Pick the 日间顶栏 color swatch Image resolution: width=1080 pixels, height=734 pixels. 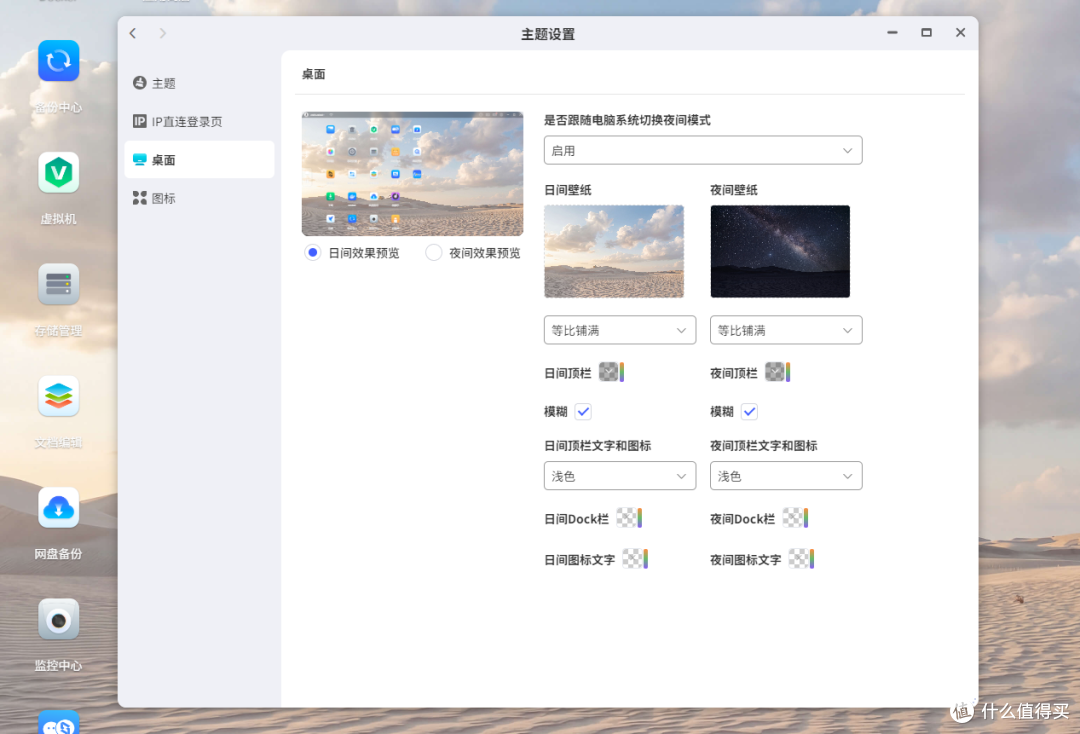click(612, 373)
